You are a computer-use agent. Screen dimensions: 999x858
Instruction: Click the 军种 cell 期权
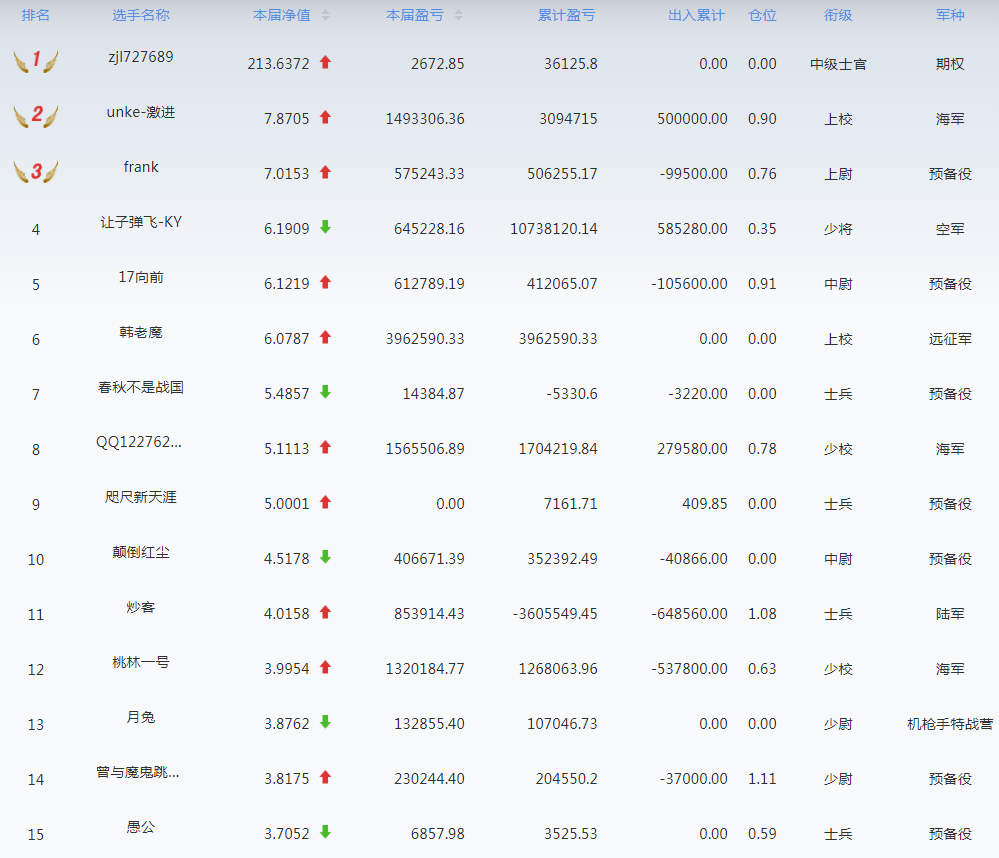click(x=950, y=64)
